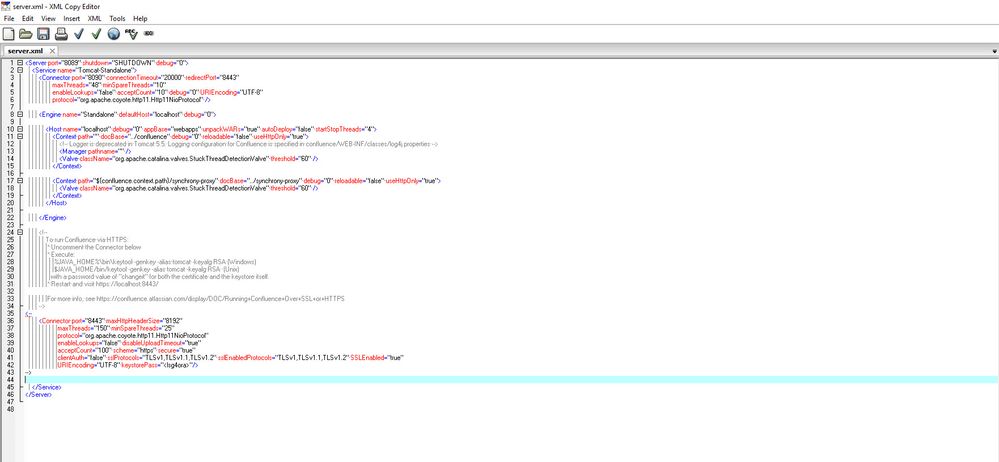Open the XML menu

tap(94, 18)
